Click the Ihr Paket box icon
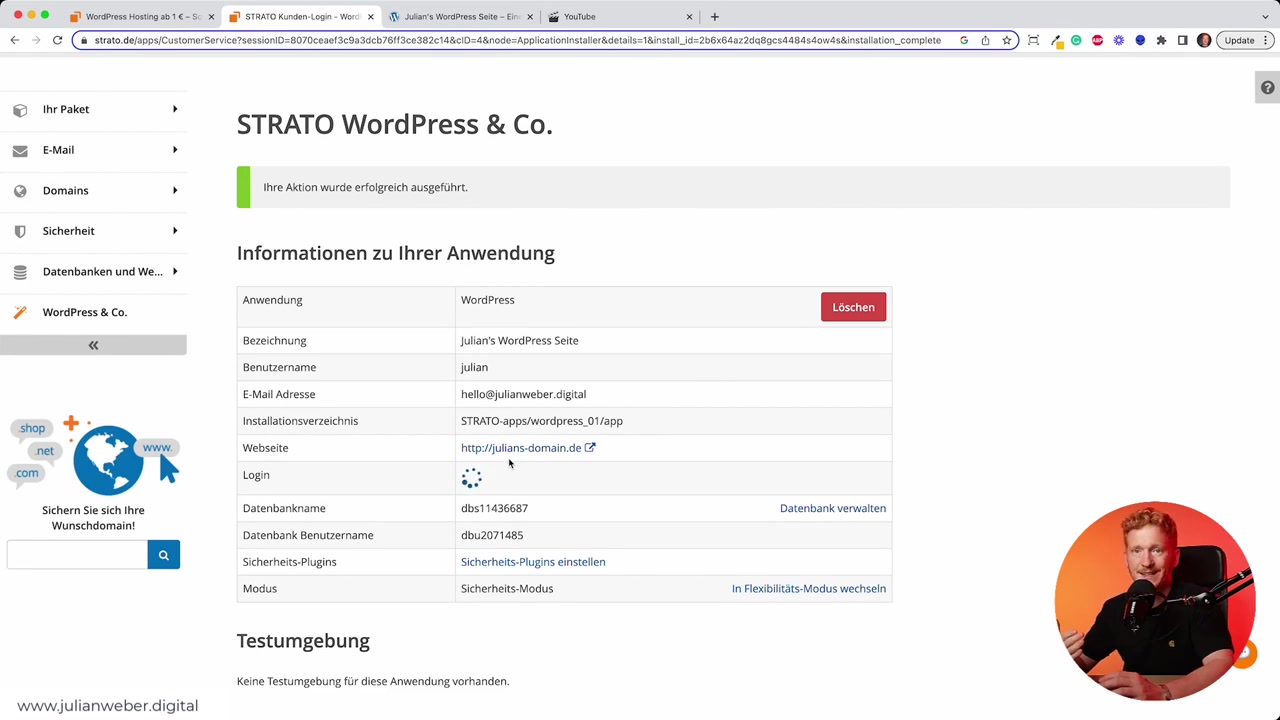Viewport: 1280px width, 720px height. click(x=20, y=110)
